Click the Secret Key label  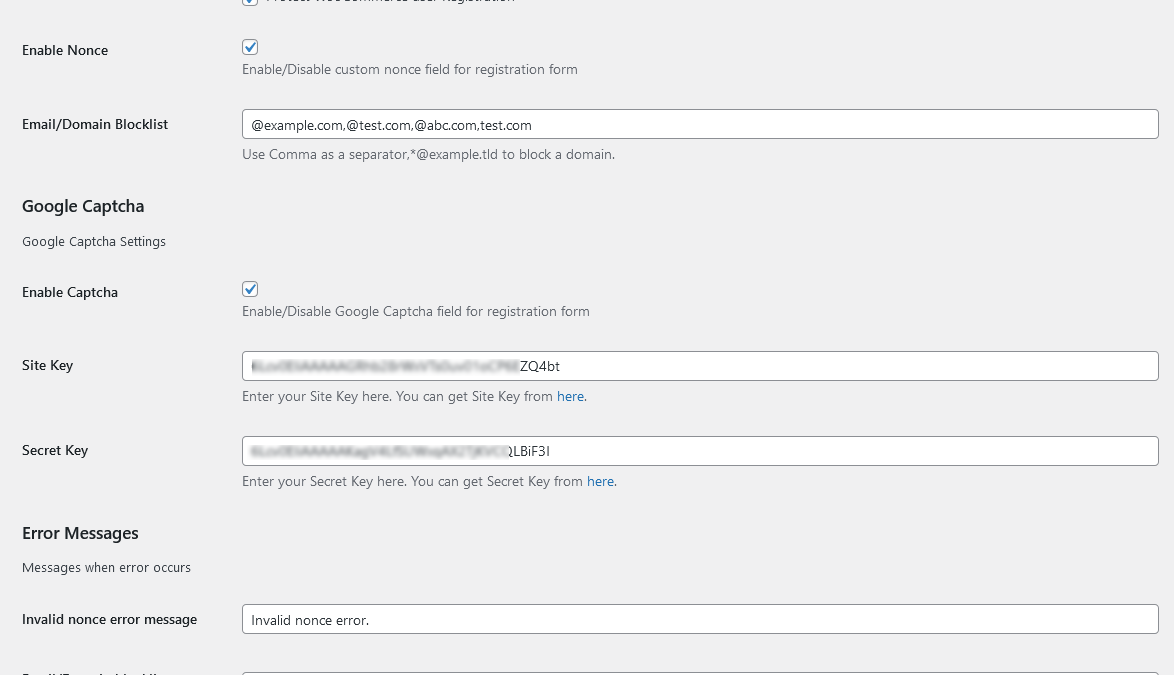click(x=55, y=450)
